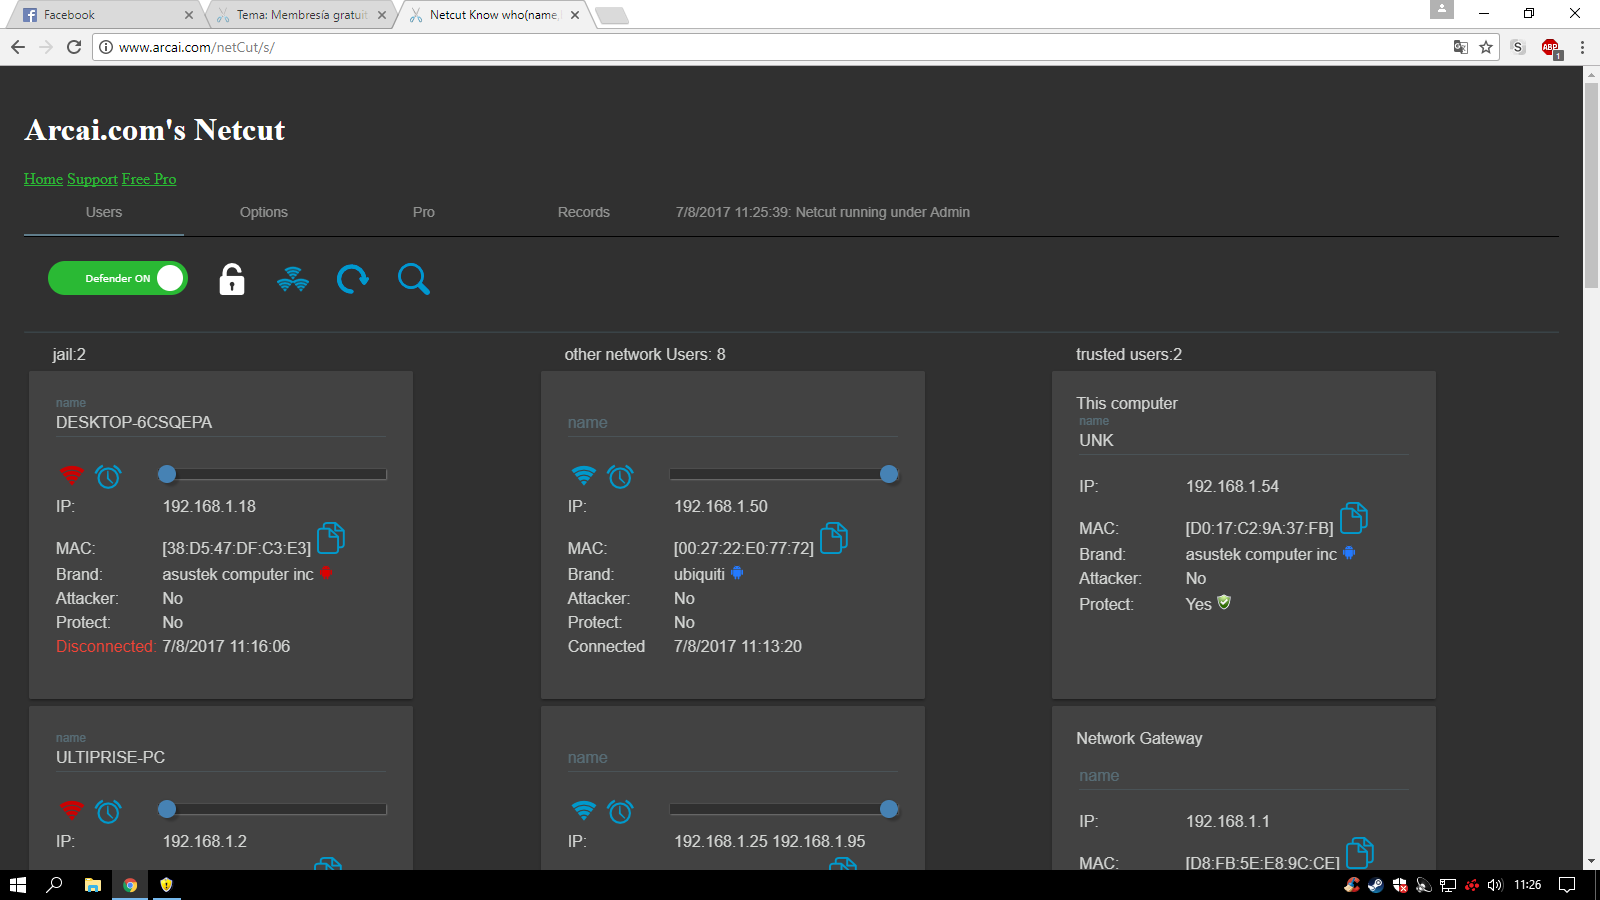Viewport: 1600px width, 900px height.
Task: Copy MAC address of 192.168.1.50 device
Action: tap(834, 538)
